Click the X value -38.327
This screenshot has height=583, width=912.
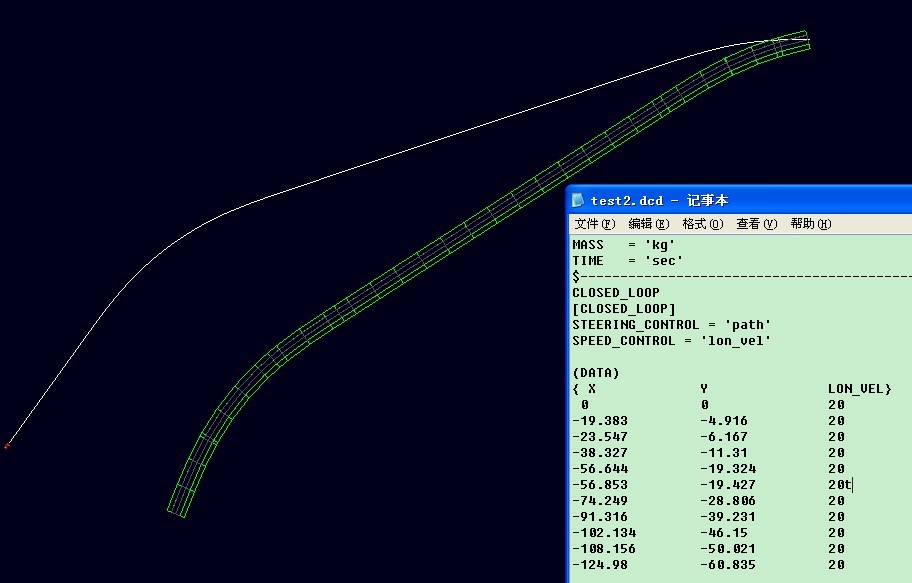600,453
